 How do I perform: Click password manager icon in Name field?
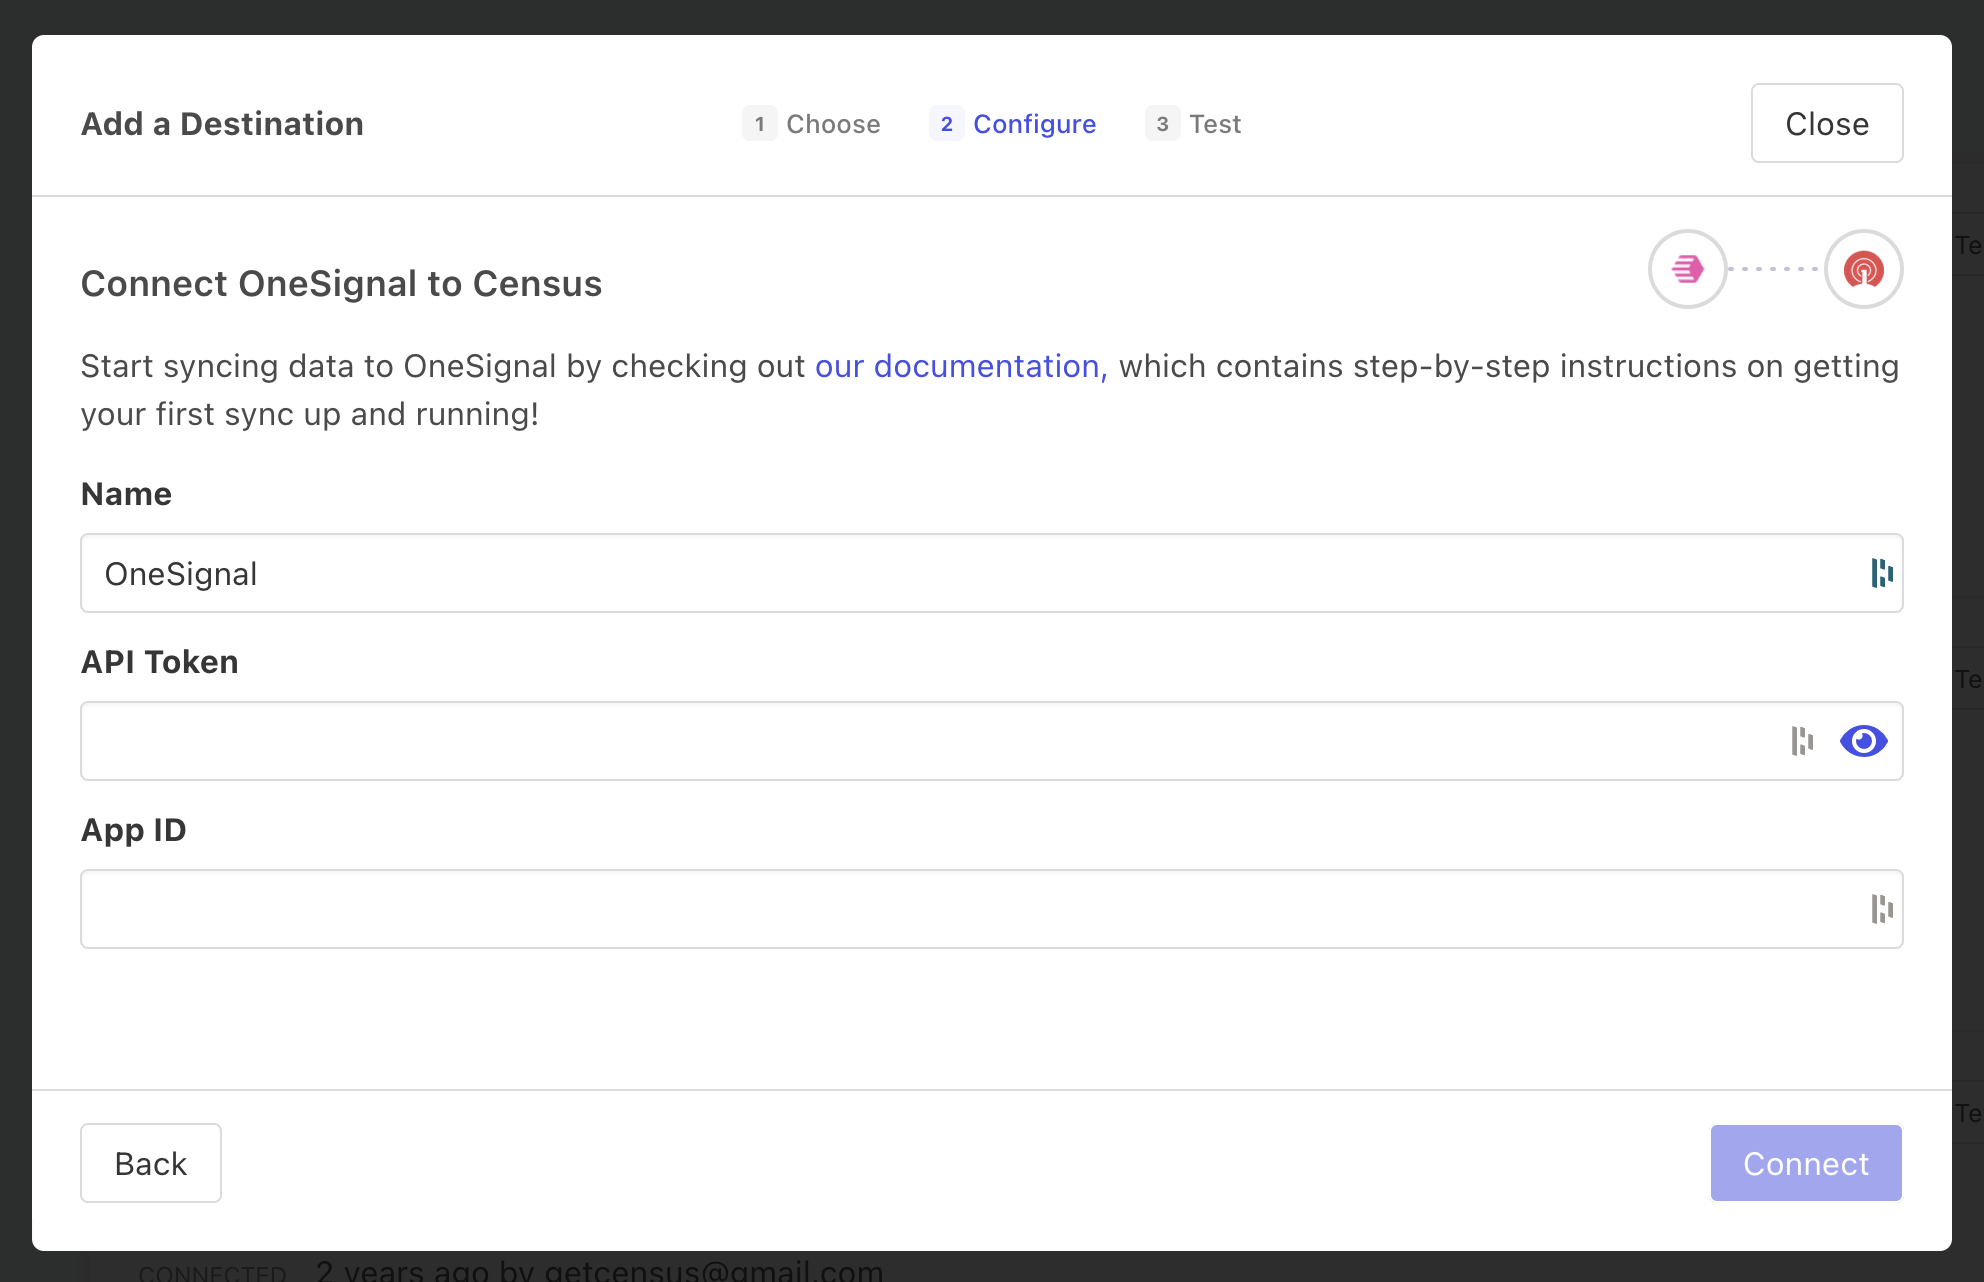[x=1882, y=573]
